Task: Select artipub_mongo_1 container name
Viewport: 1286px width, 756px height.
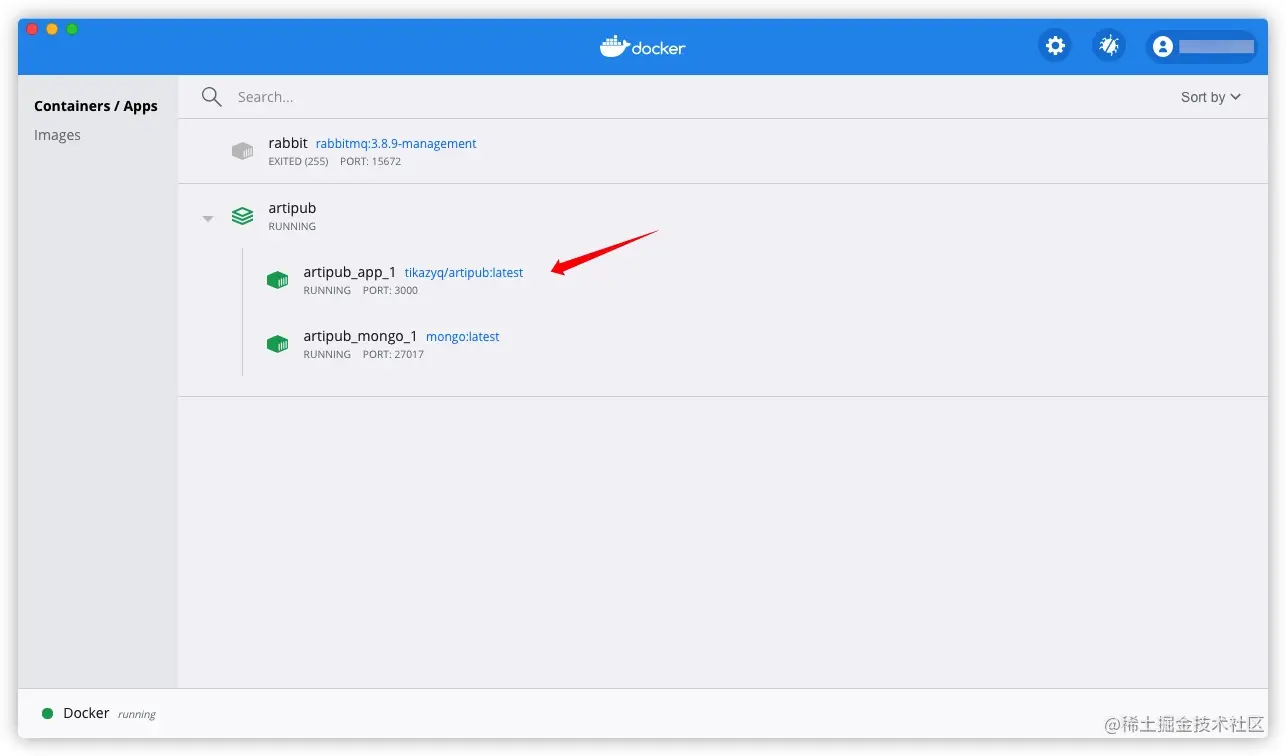Action: [x=360, y=336]
